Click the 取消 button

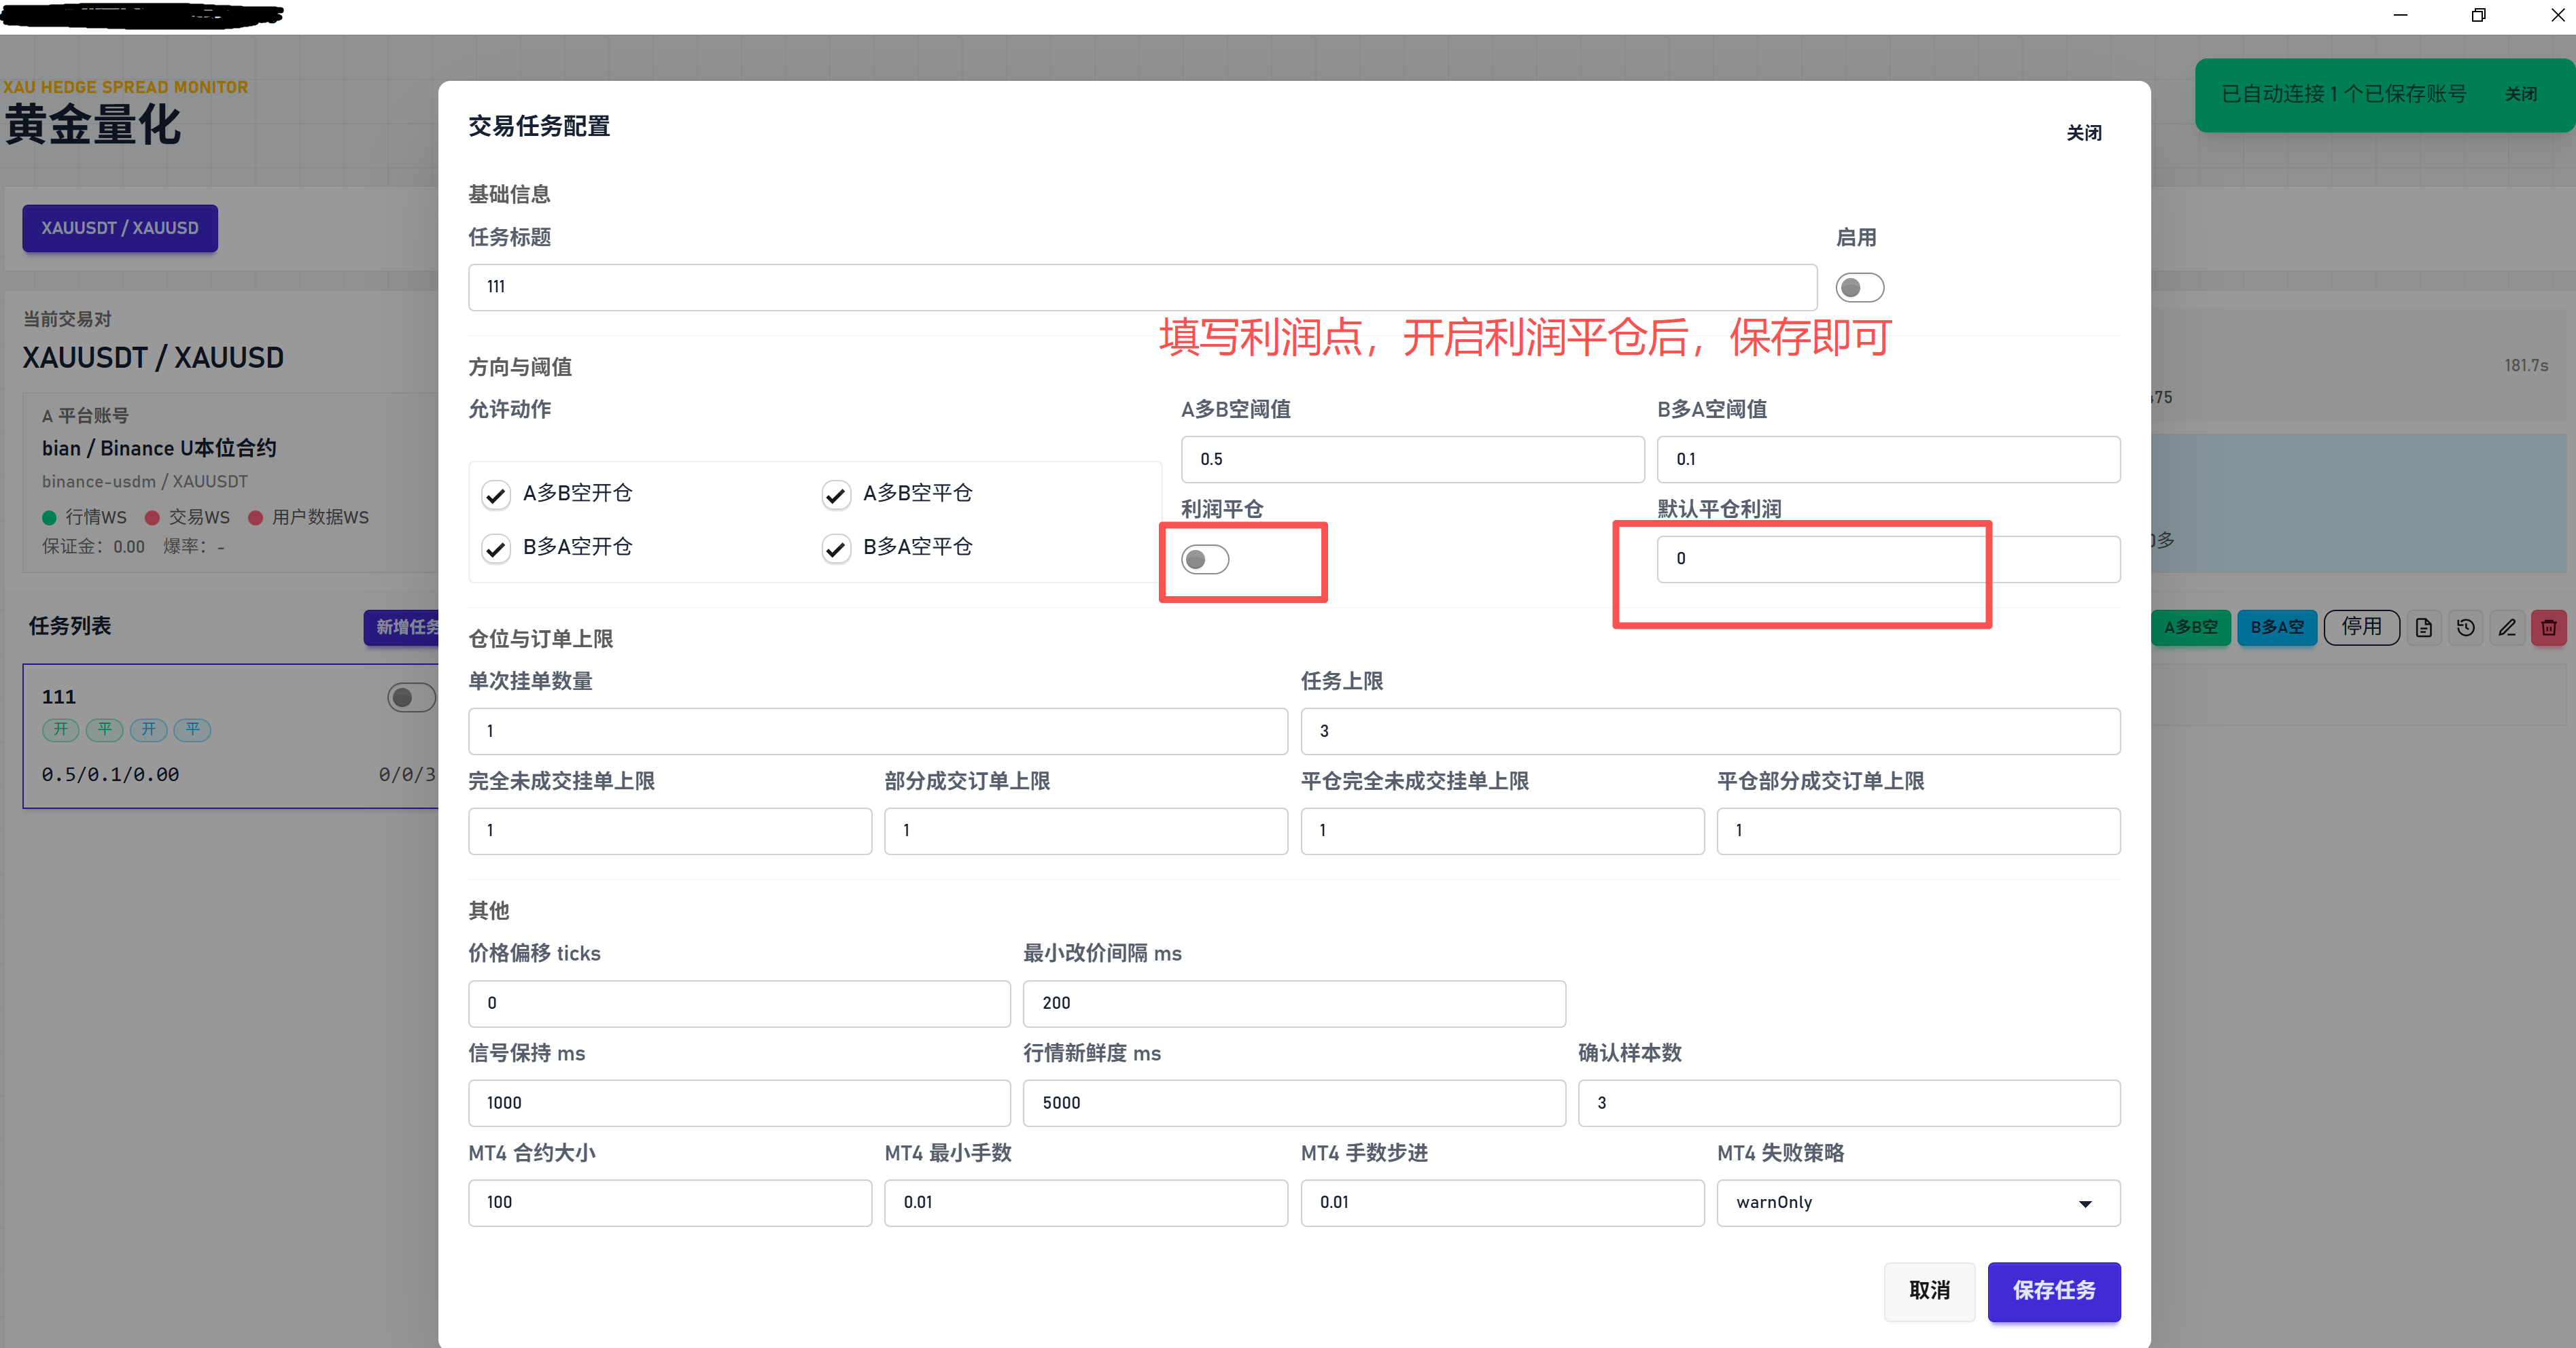pyautogui.click(x=1929, y=1291)
